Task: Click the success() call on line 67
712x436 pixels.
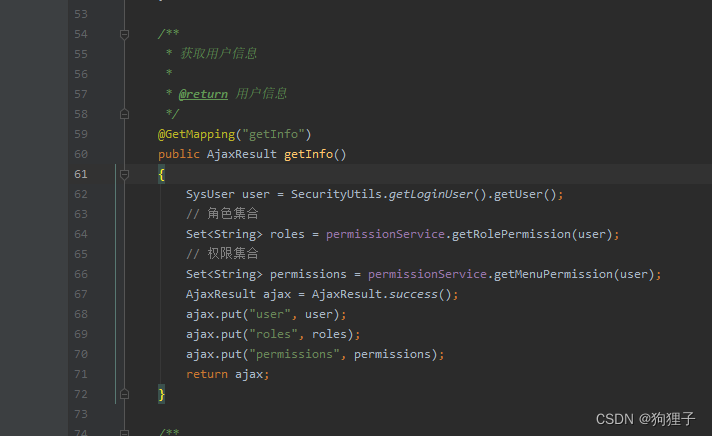Action: [420, 294]
